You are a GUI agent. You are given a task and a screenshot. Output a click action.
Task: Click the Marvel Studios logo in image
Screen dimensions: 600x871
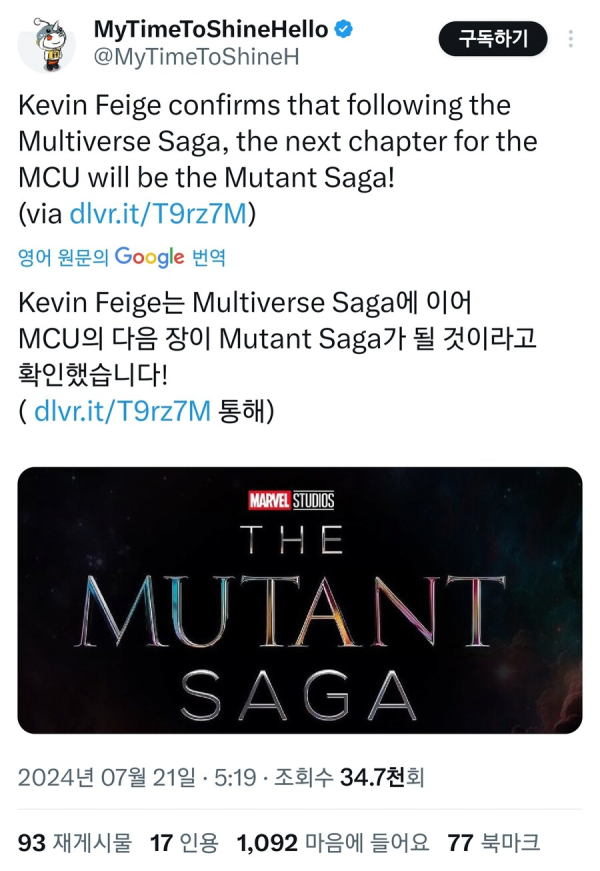[x=291, y=500]
